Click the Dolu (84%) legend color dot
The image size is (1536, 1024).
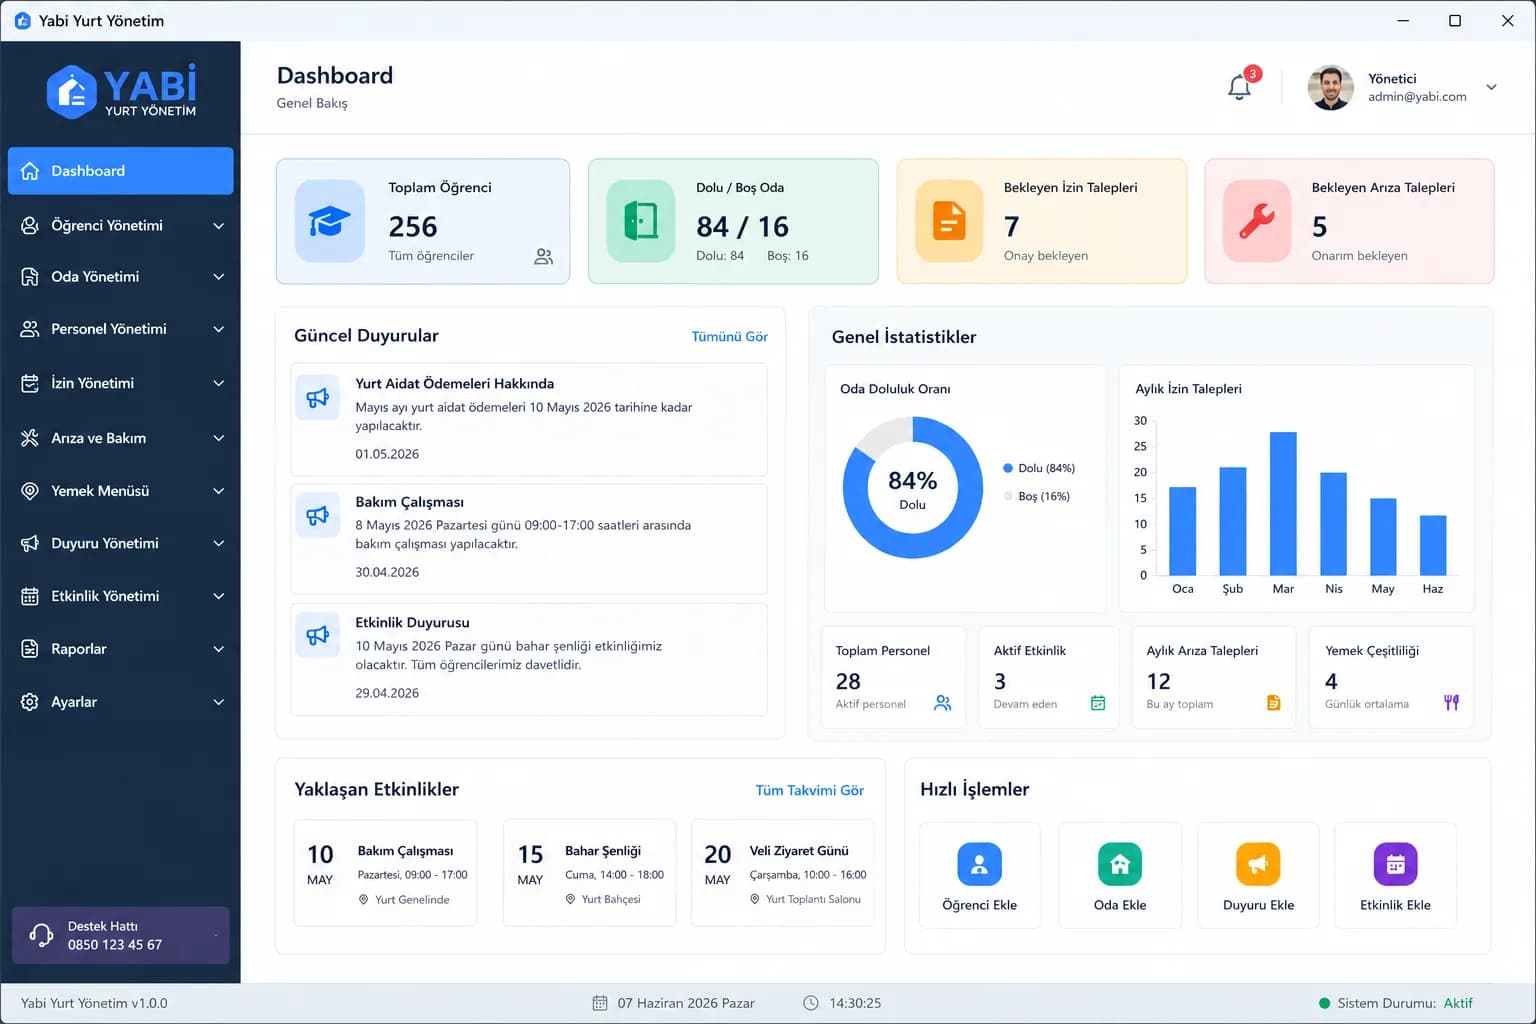click(1007, 468)
